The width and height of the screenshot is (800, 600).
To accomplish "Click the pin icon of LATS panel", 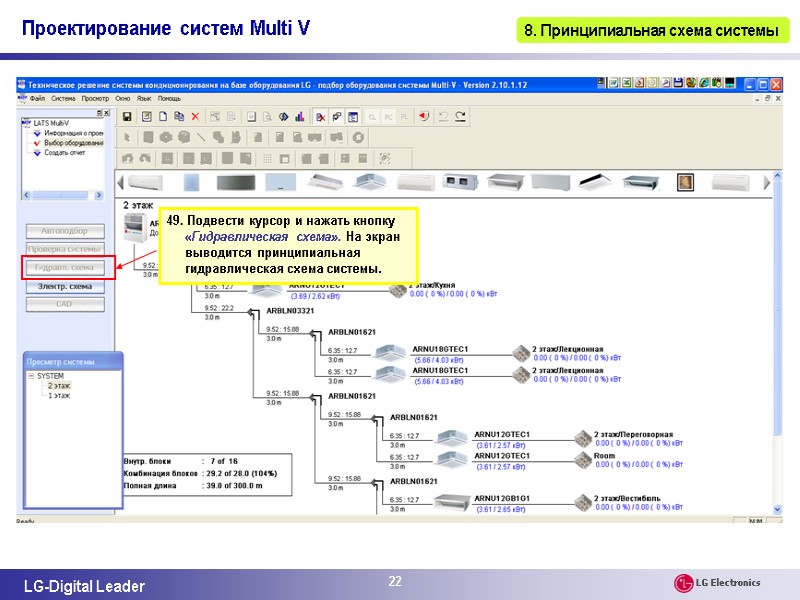I will (99, 113).
